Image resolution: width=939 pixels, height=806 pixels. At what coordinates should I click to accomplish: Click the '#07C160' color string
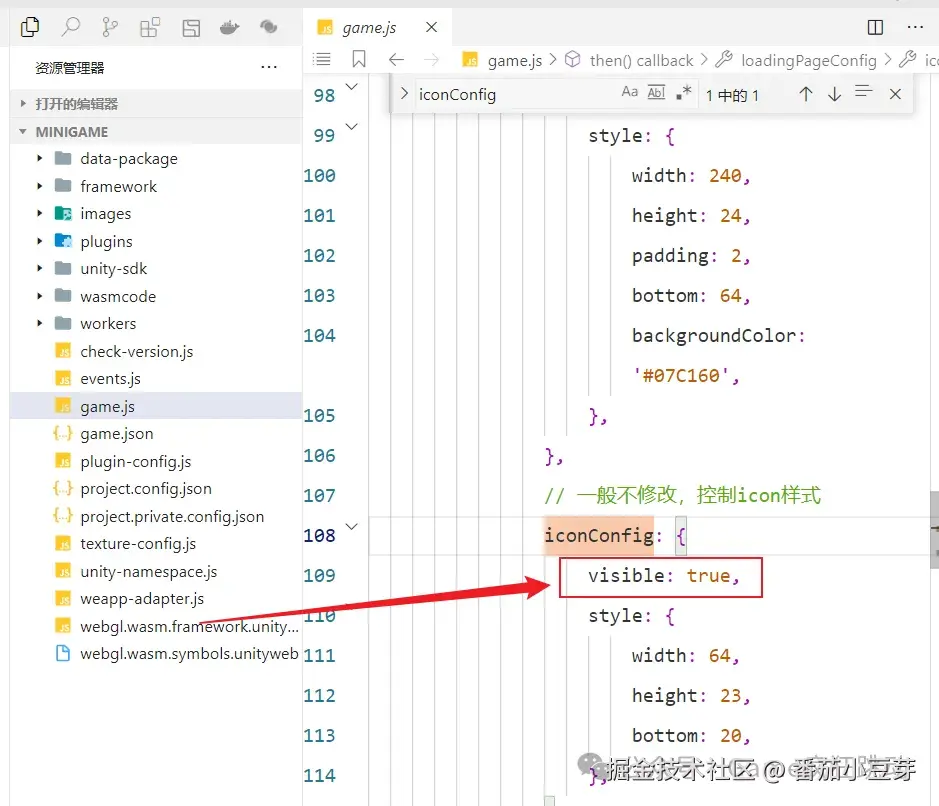[x=681, y=375]
